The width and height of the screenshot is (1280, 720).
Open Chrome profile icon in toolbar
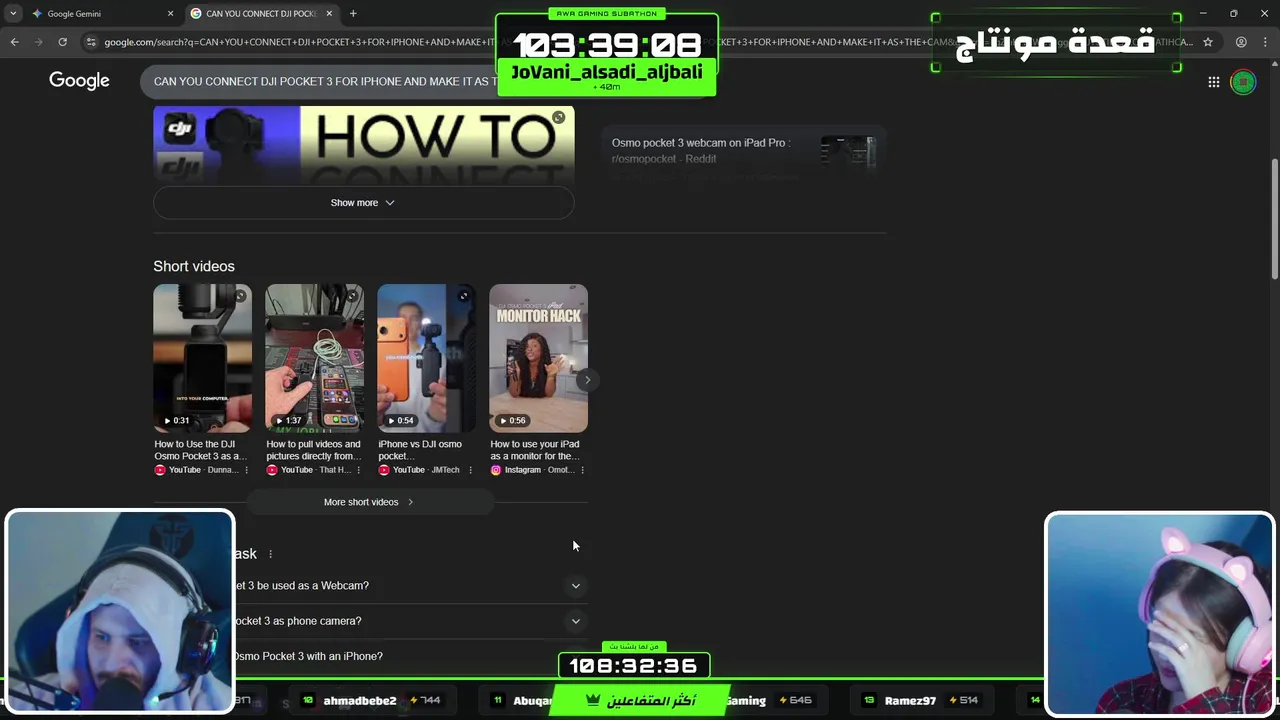click(x=1241, y=42)
